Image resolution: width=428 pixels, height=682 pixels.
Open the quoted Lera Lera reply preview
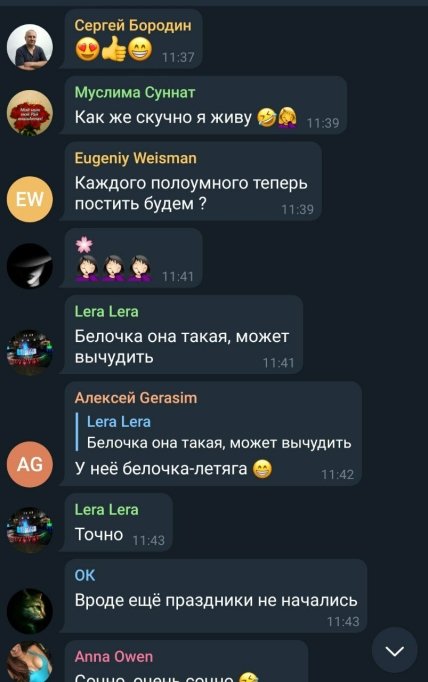tap(214, 432)
